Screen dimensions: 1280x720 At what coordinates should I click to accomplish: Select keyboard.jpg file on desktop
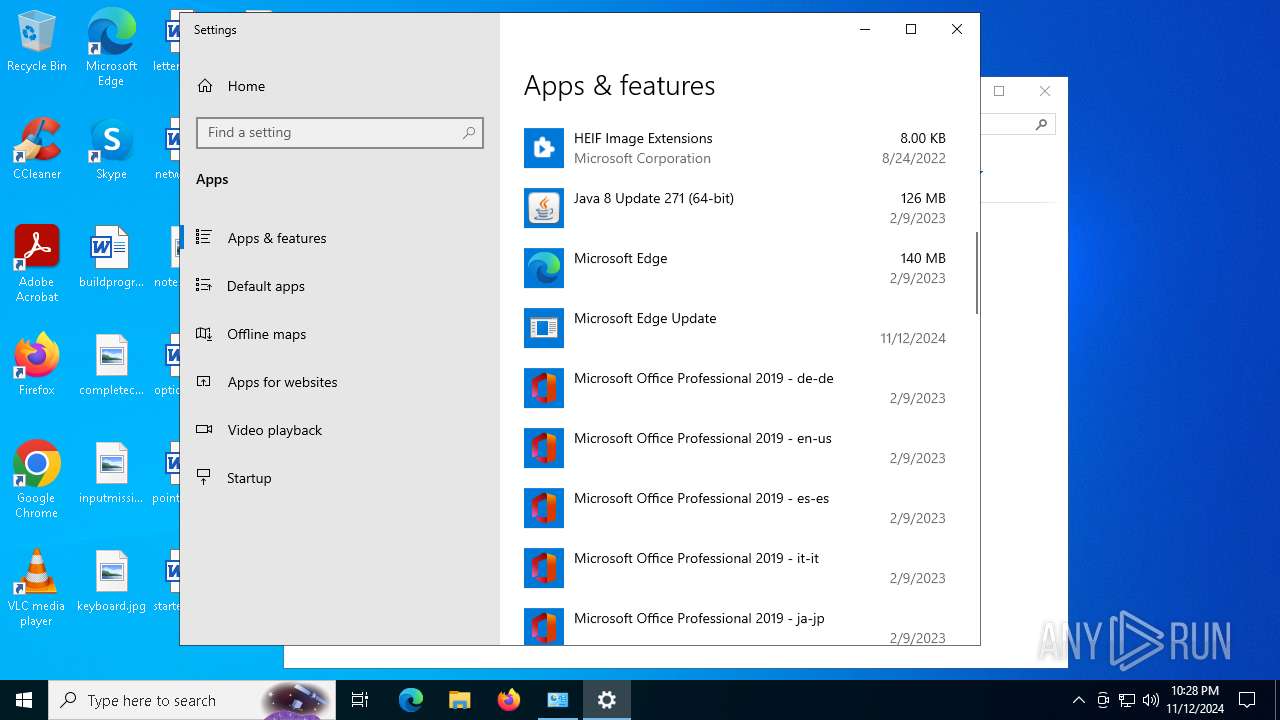(111, 580)
